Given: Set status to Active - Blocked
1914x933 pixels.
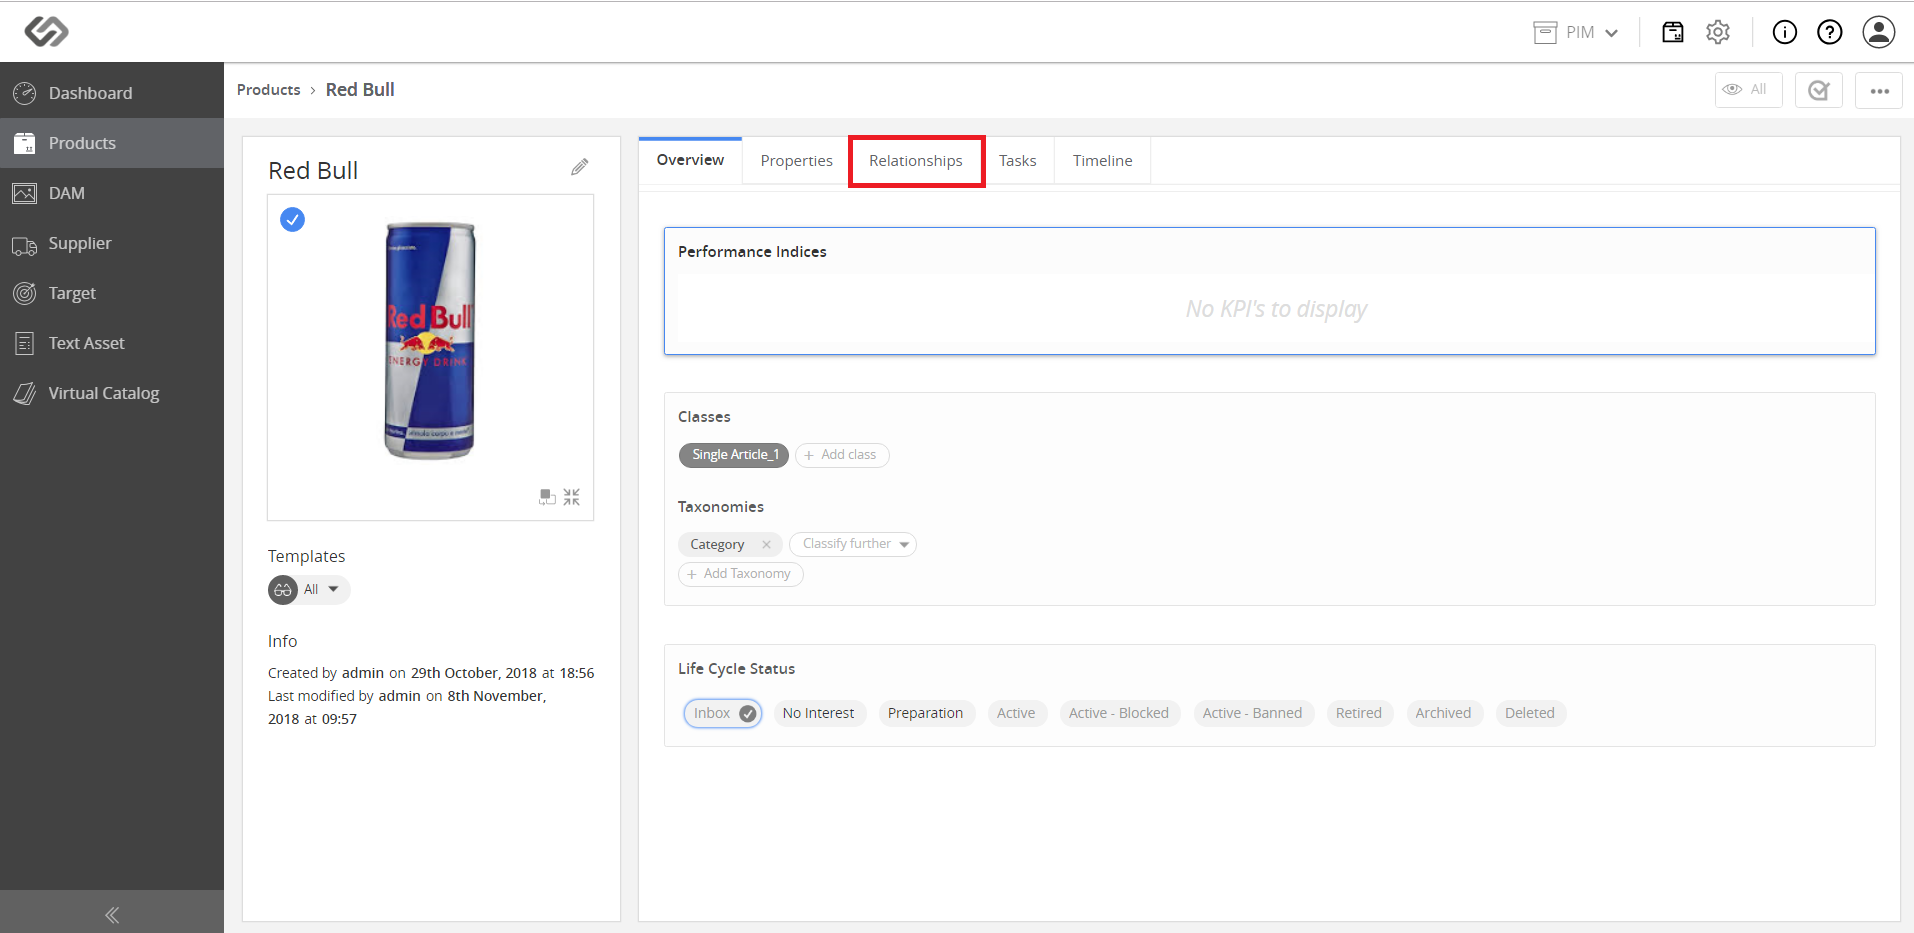Looking at the screenshot, I should tap(1118, 713).
